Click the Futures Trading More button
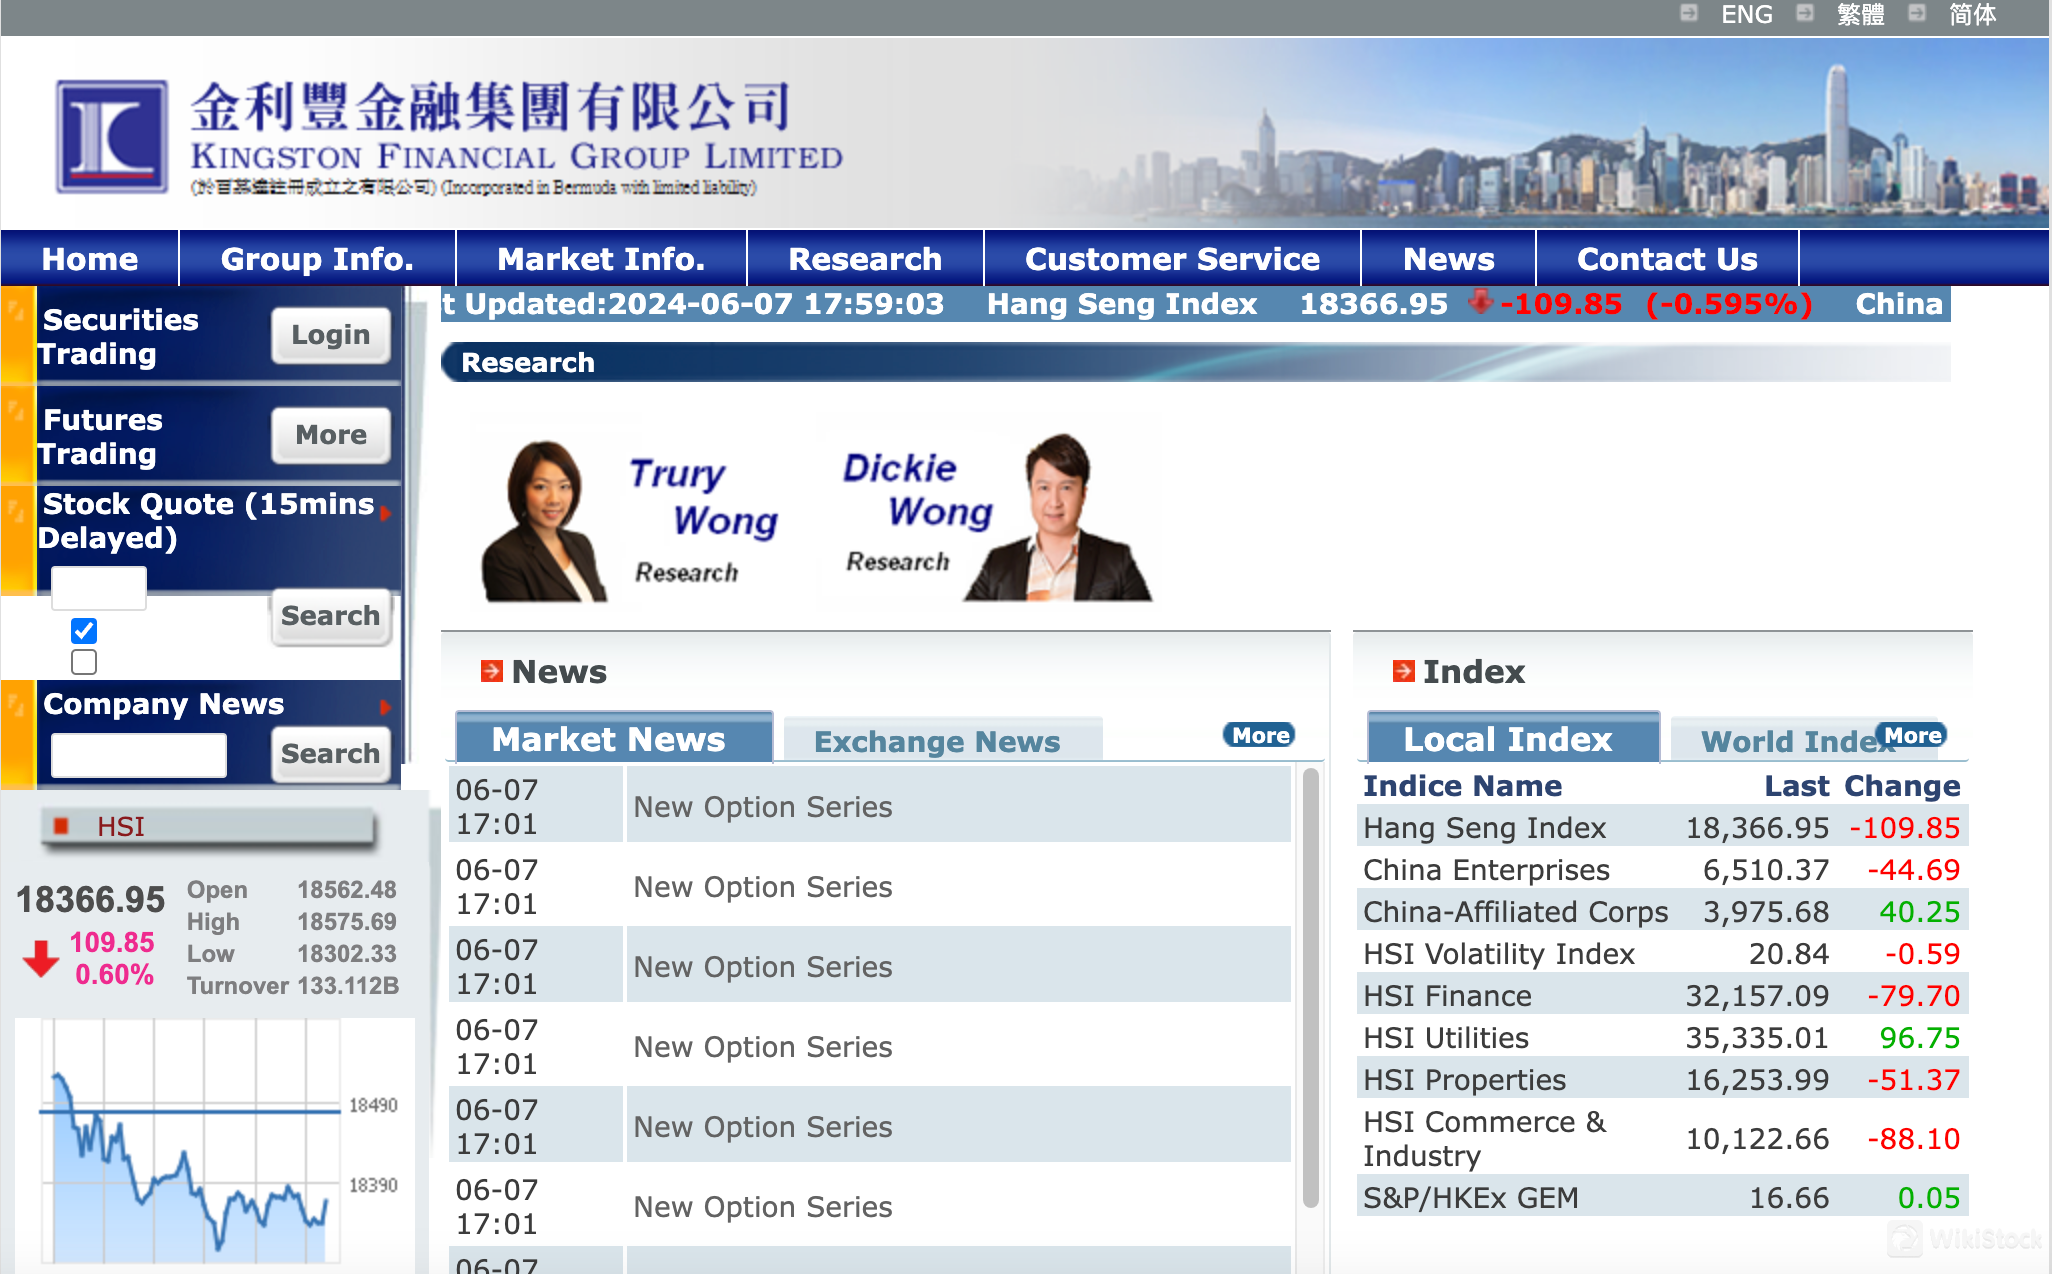Viewport: 2052px width, 1274px height. point(331,435)
